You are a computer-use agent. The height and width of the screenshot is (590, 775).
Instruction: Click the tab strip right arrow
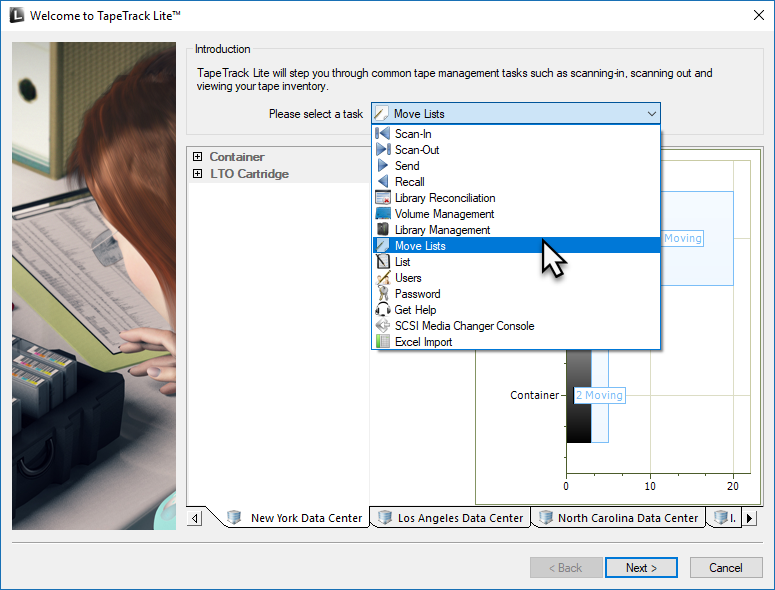[749, 518]
